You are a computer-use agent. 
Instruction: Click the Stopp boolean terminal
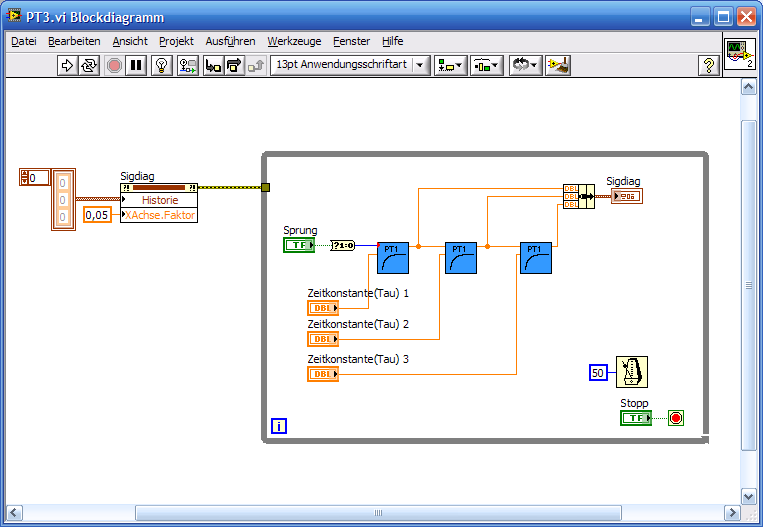coord(636,418)
